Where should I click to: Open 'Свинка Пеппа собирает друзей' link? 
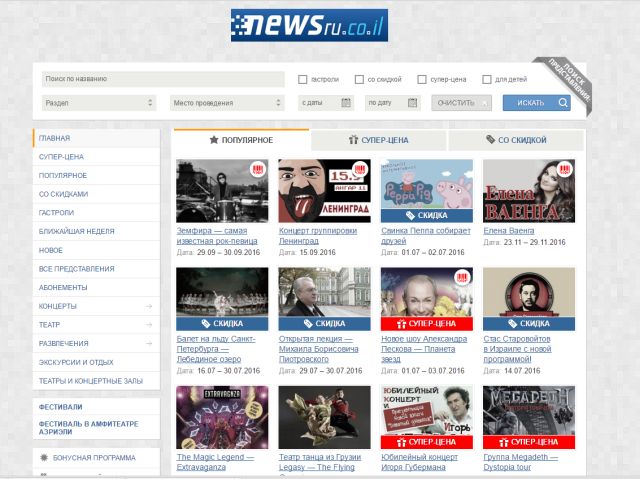[426, 236]
